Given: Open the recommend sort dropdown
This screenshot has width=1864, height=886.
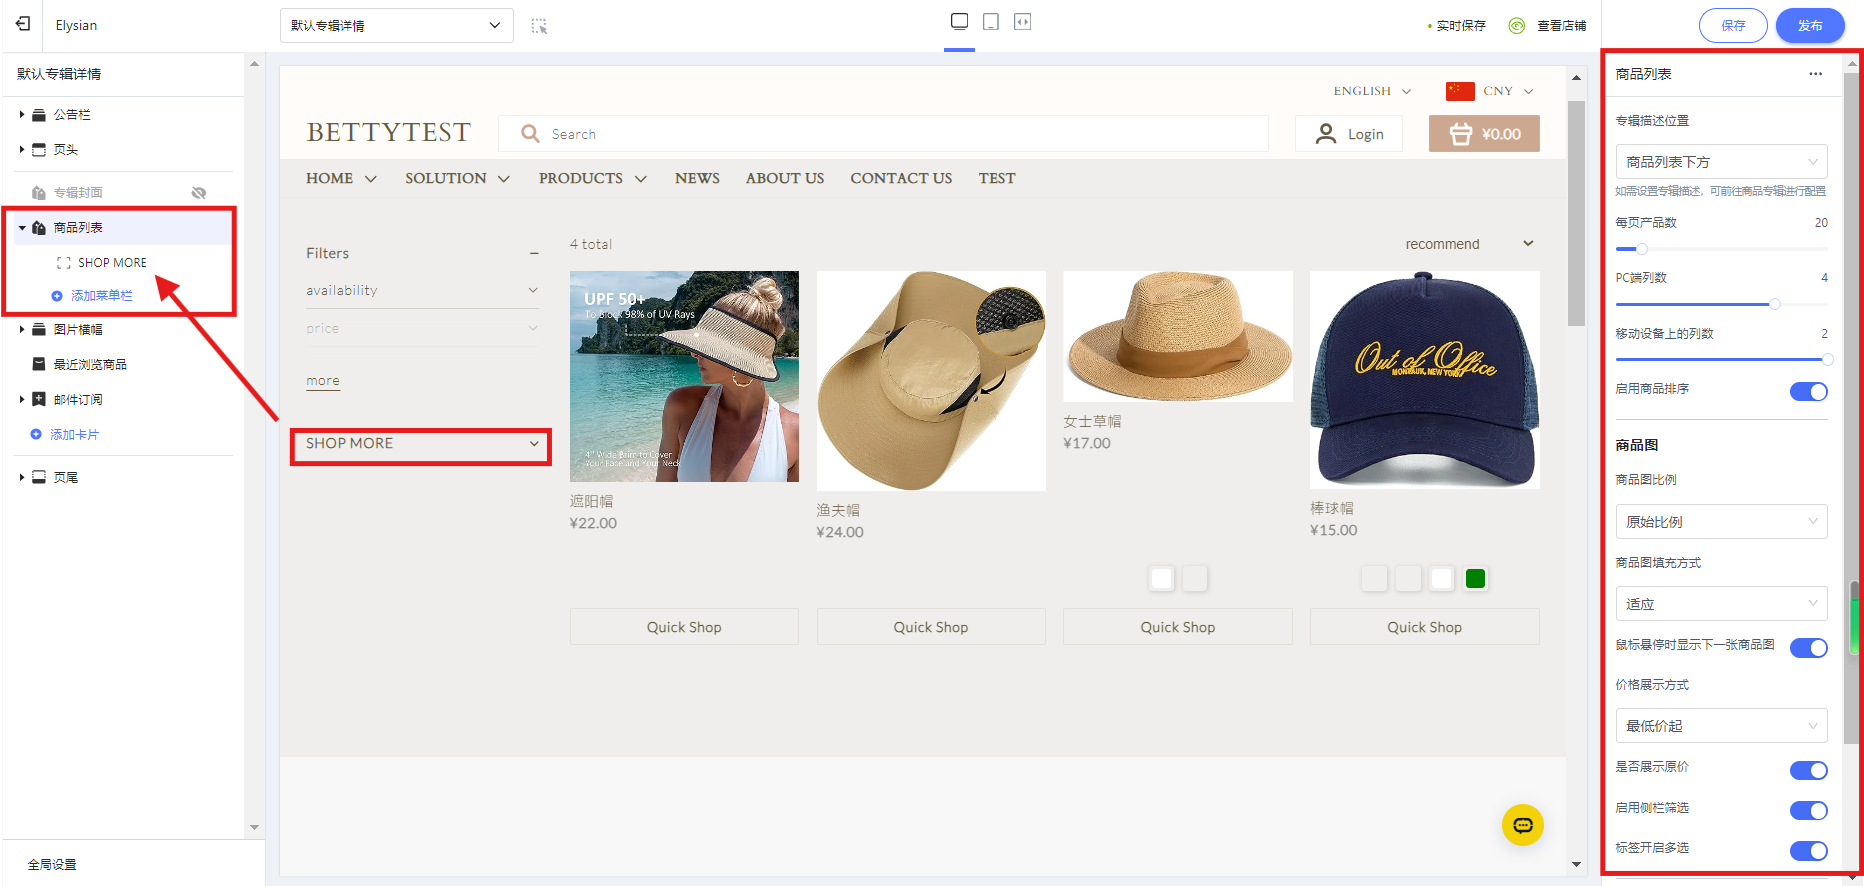Looking at the screenshot, I should [x=1469, y=244].
